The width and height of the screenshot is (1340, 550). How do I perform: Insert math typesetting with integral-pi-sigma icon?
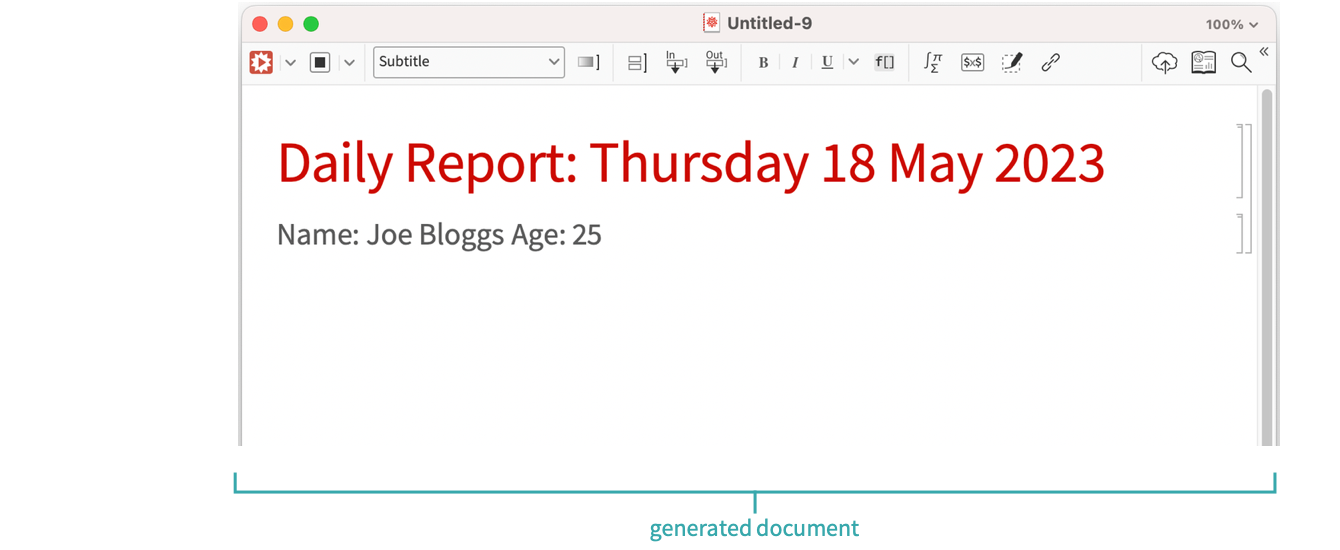point(932,62)
